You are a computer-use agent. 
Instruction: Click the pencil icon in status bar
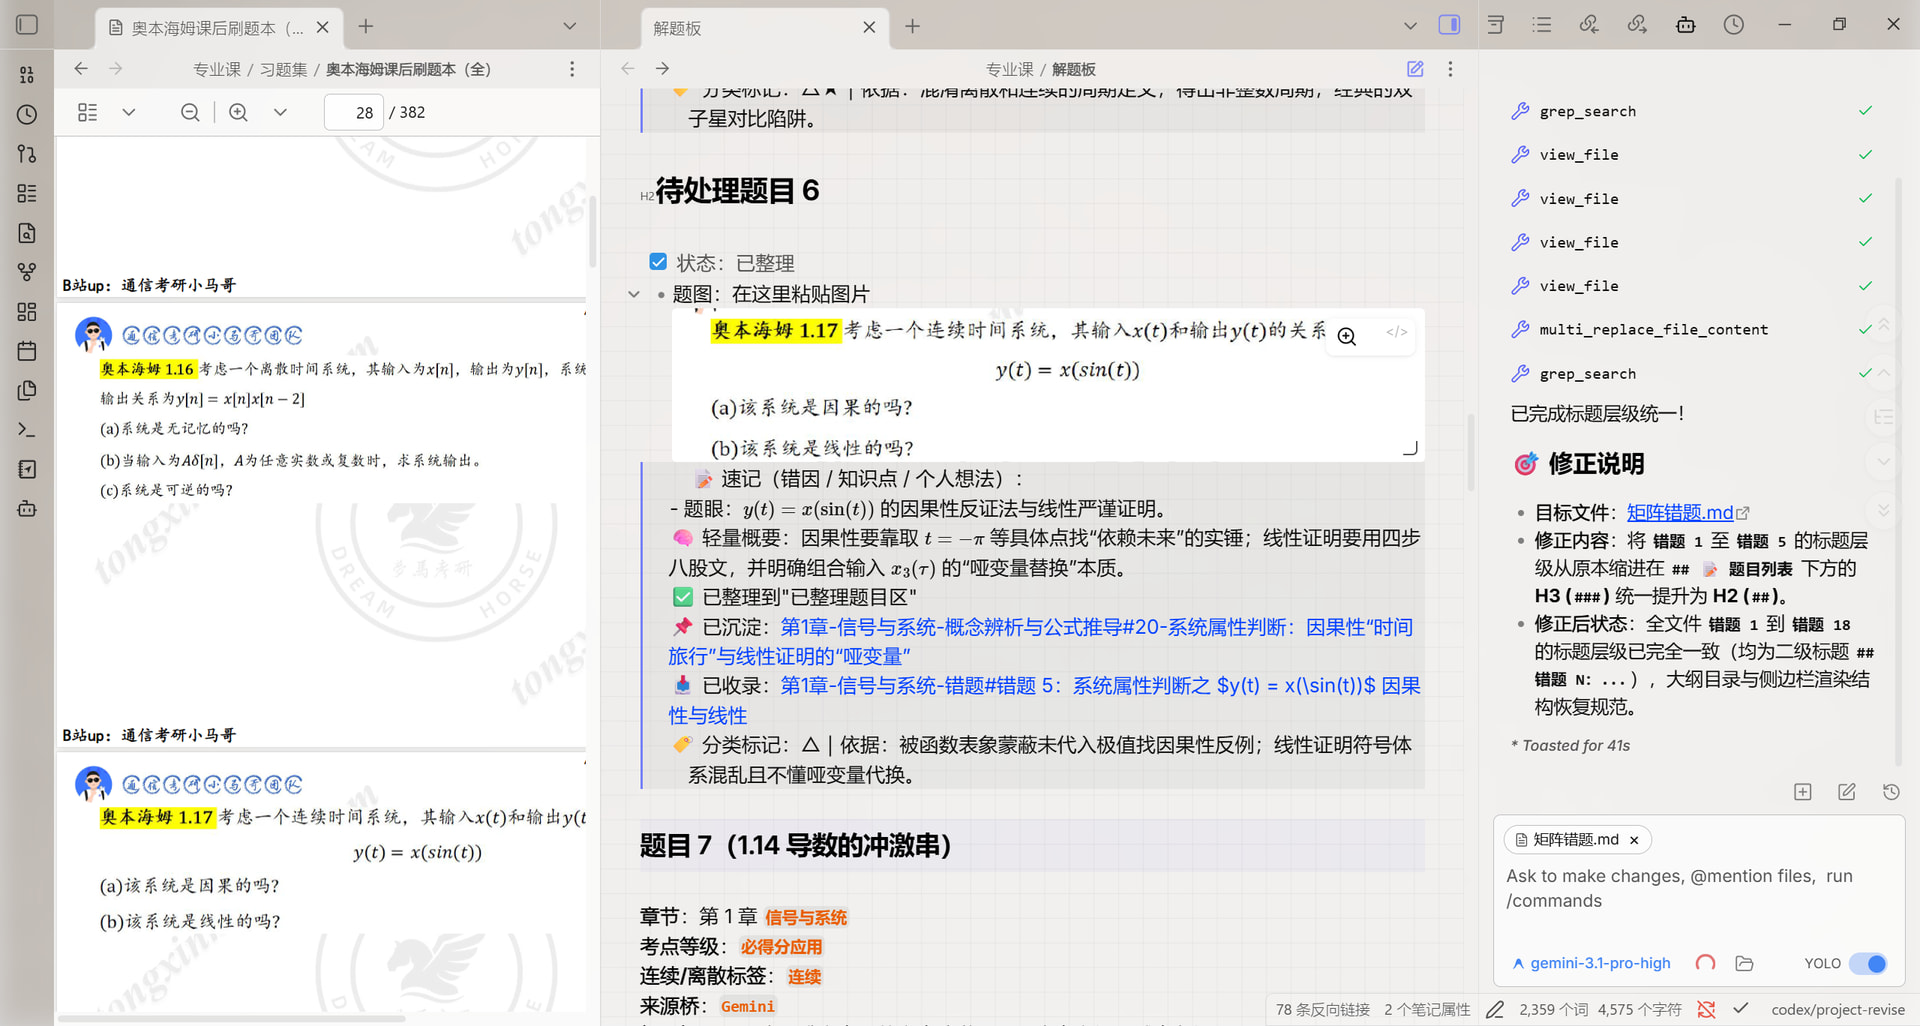[1495, 1009]
